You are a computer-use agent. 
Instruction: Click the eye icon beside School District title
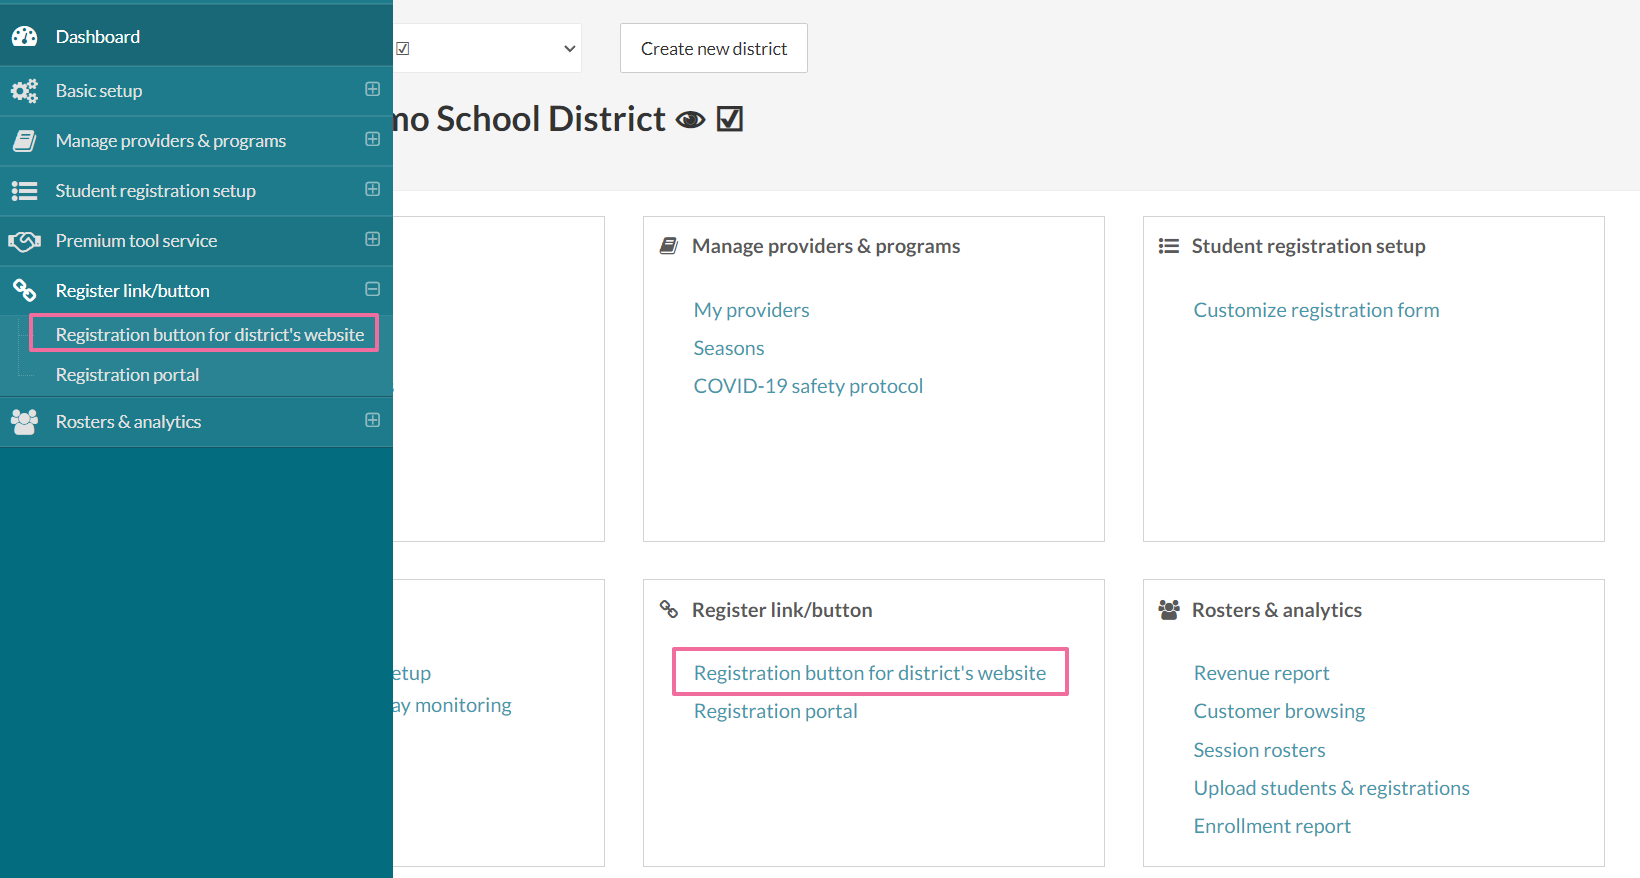(690, 120)
